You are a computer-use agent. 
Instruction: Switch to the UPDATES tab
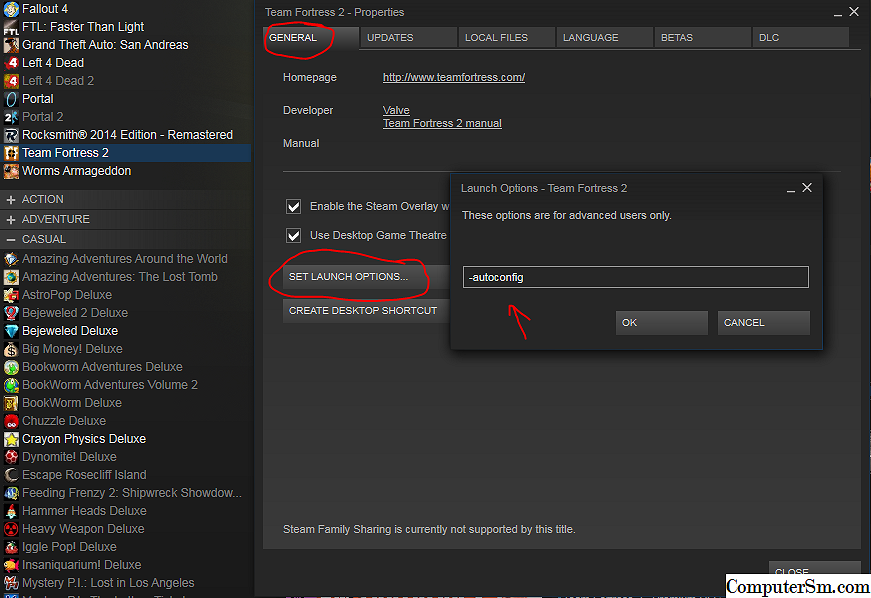tap(408, 38)
